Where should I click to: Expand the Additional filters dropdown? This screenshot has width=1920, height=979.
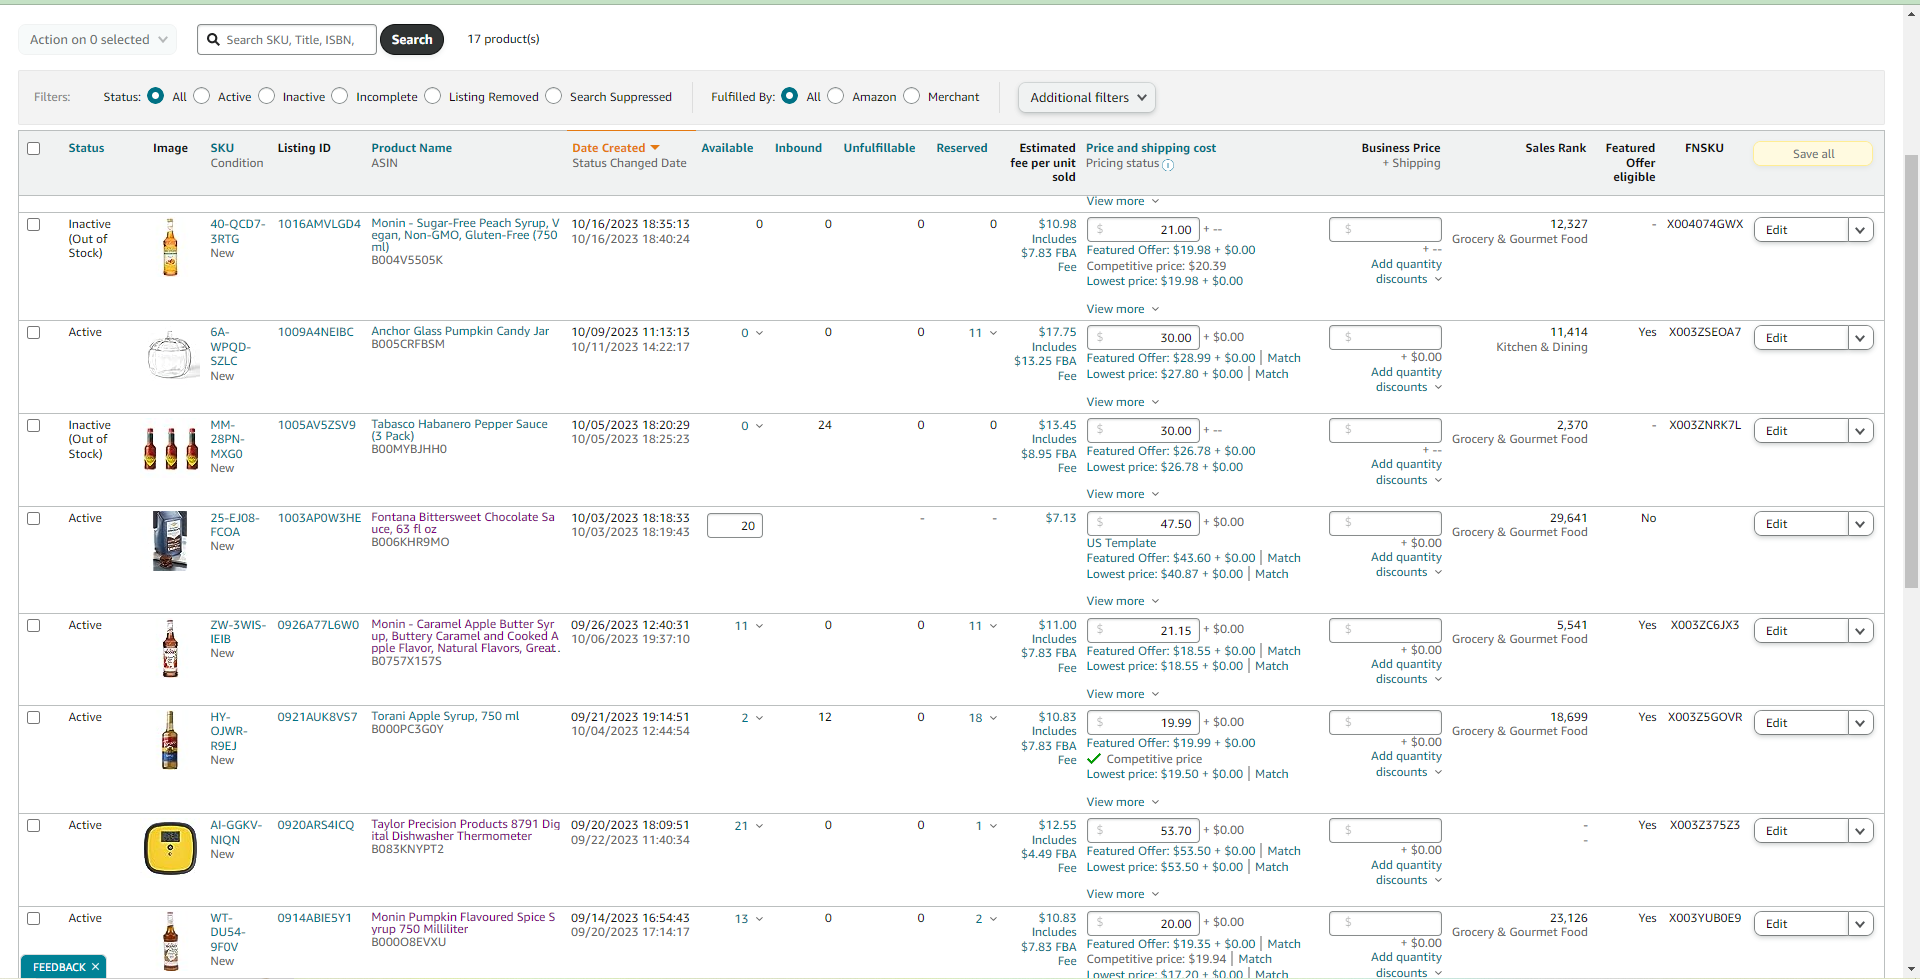1087,97
